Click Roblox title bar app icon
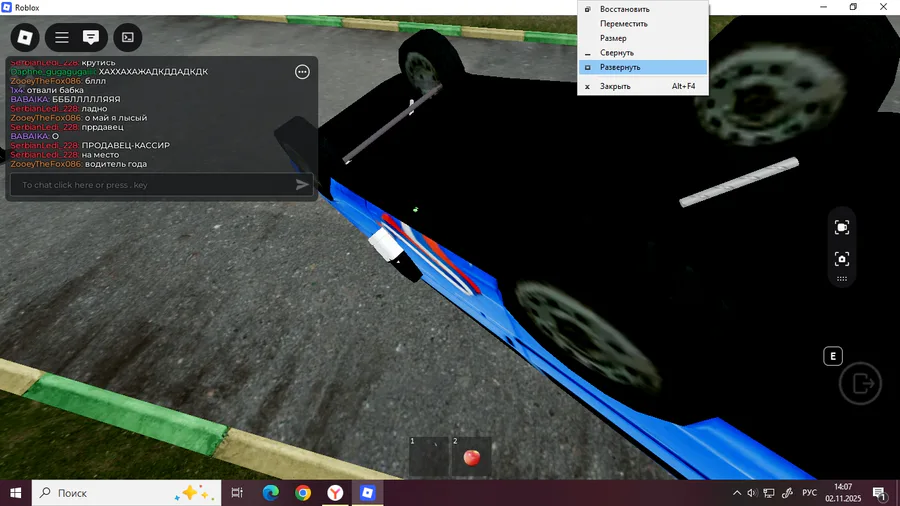Viewport: 900px width, 506px height. point(7,7)
